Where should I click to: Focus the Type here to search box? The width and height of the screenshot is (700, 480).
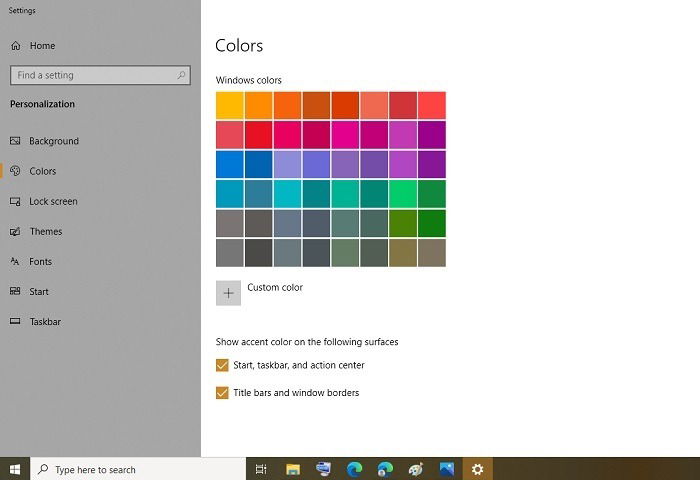click(x=138, y=469)
